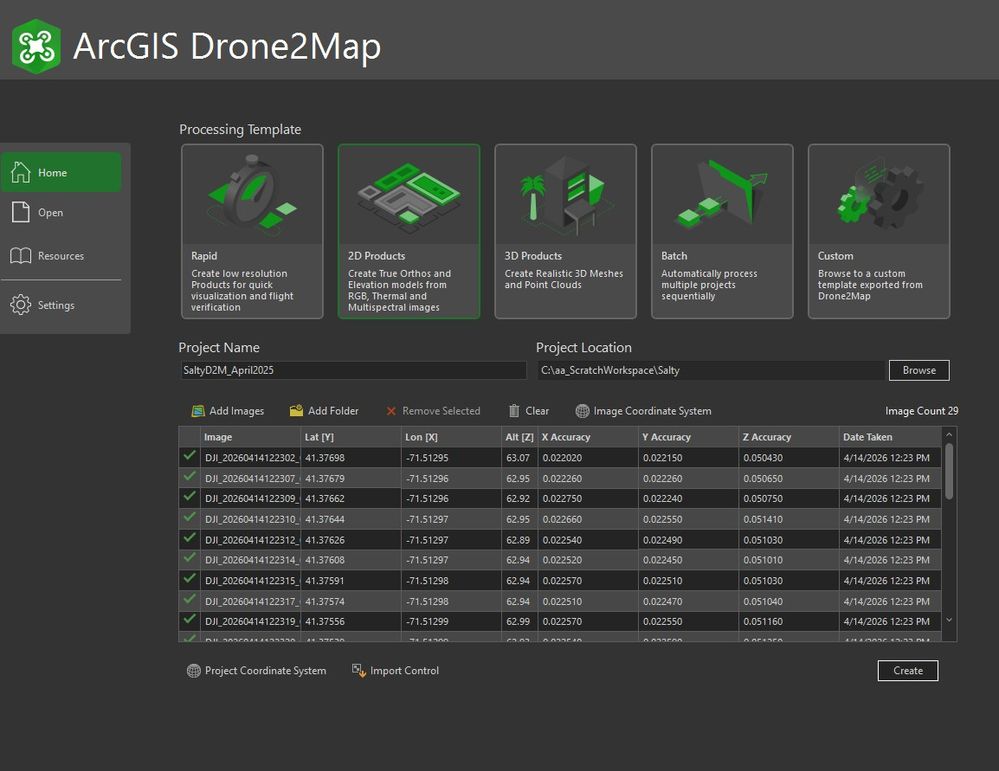Click the Remove Selected red X icon

point(391,411)
